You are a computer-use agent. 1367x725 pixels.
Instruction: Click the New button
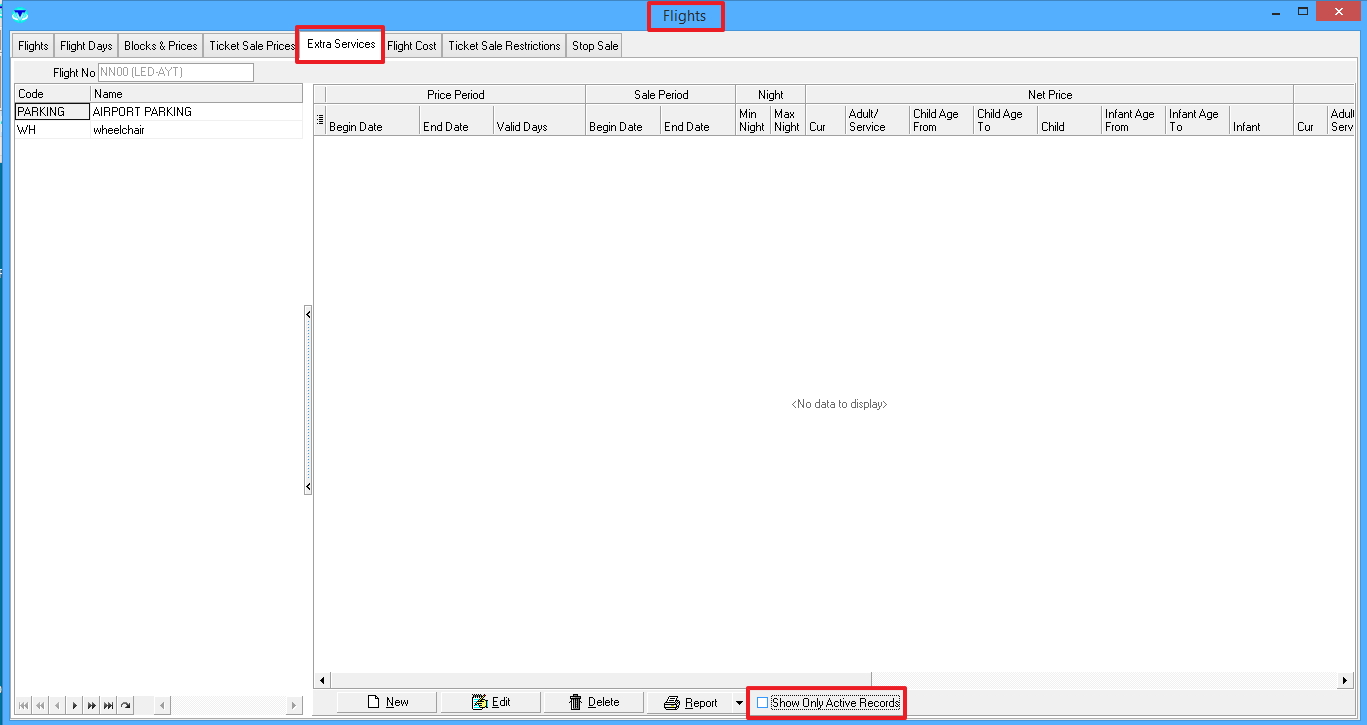tap(387, 702)
